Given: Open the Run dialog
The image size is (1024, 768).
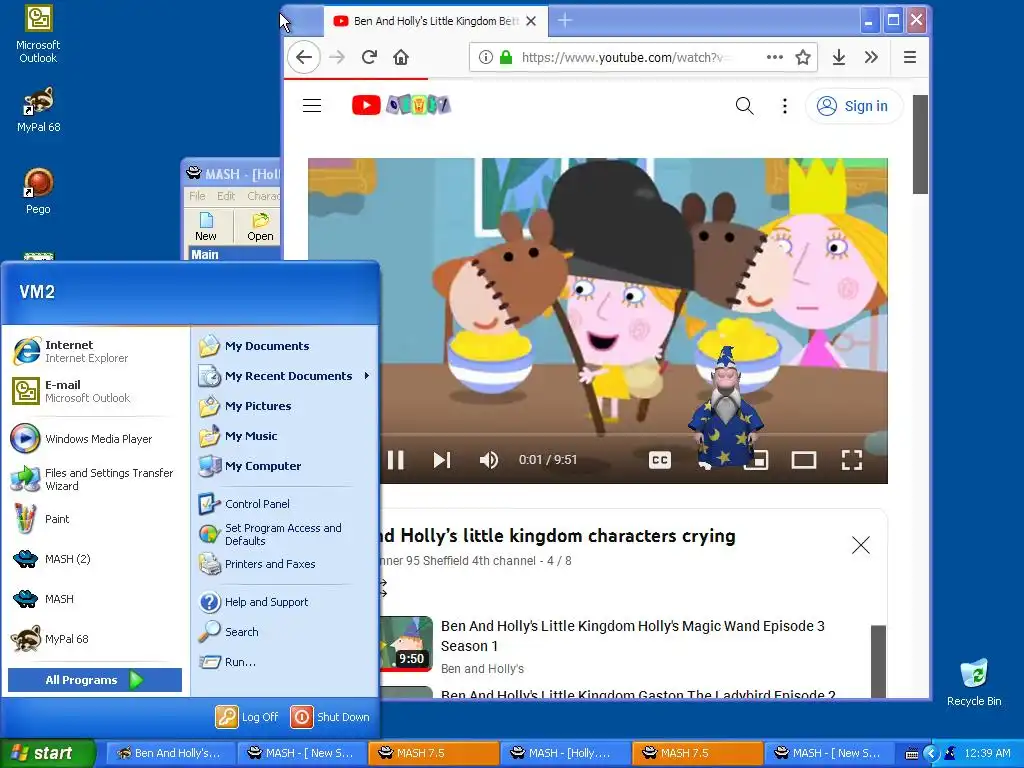Looking at the screenshot, I should tap(285, 662).
